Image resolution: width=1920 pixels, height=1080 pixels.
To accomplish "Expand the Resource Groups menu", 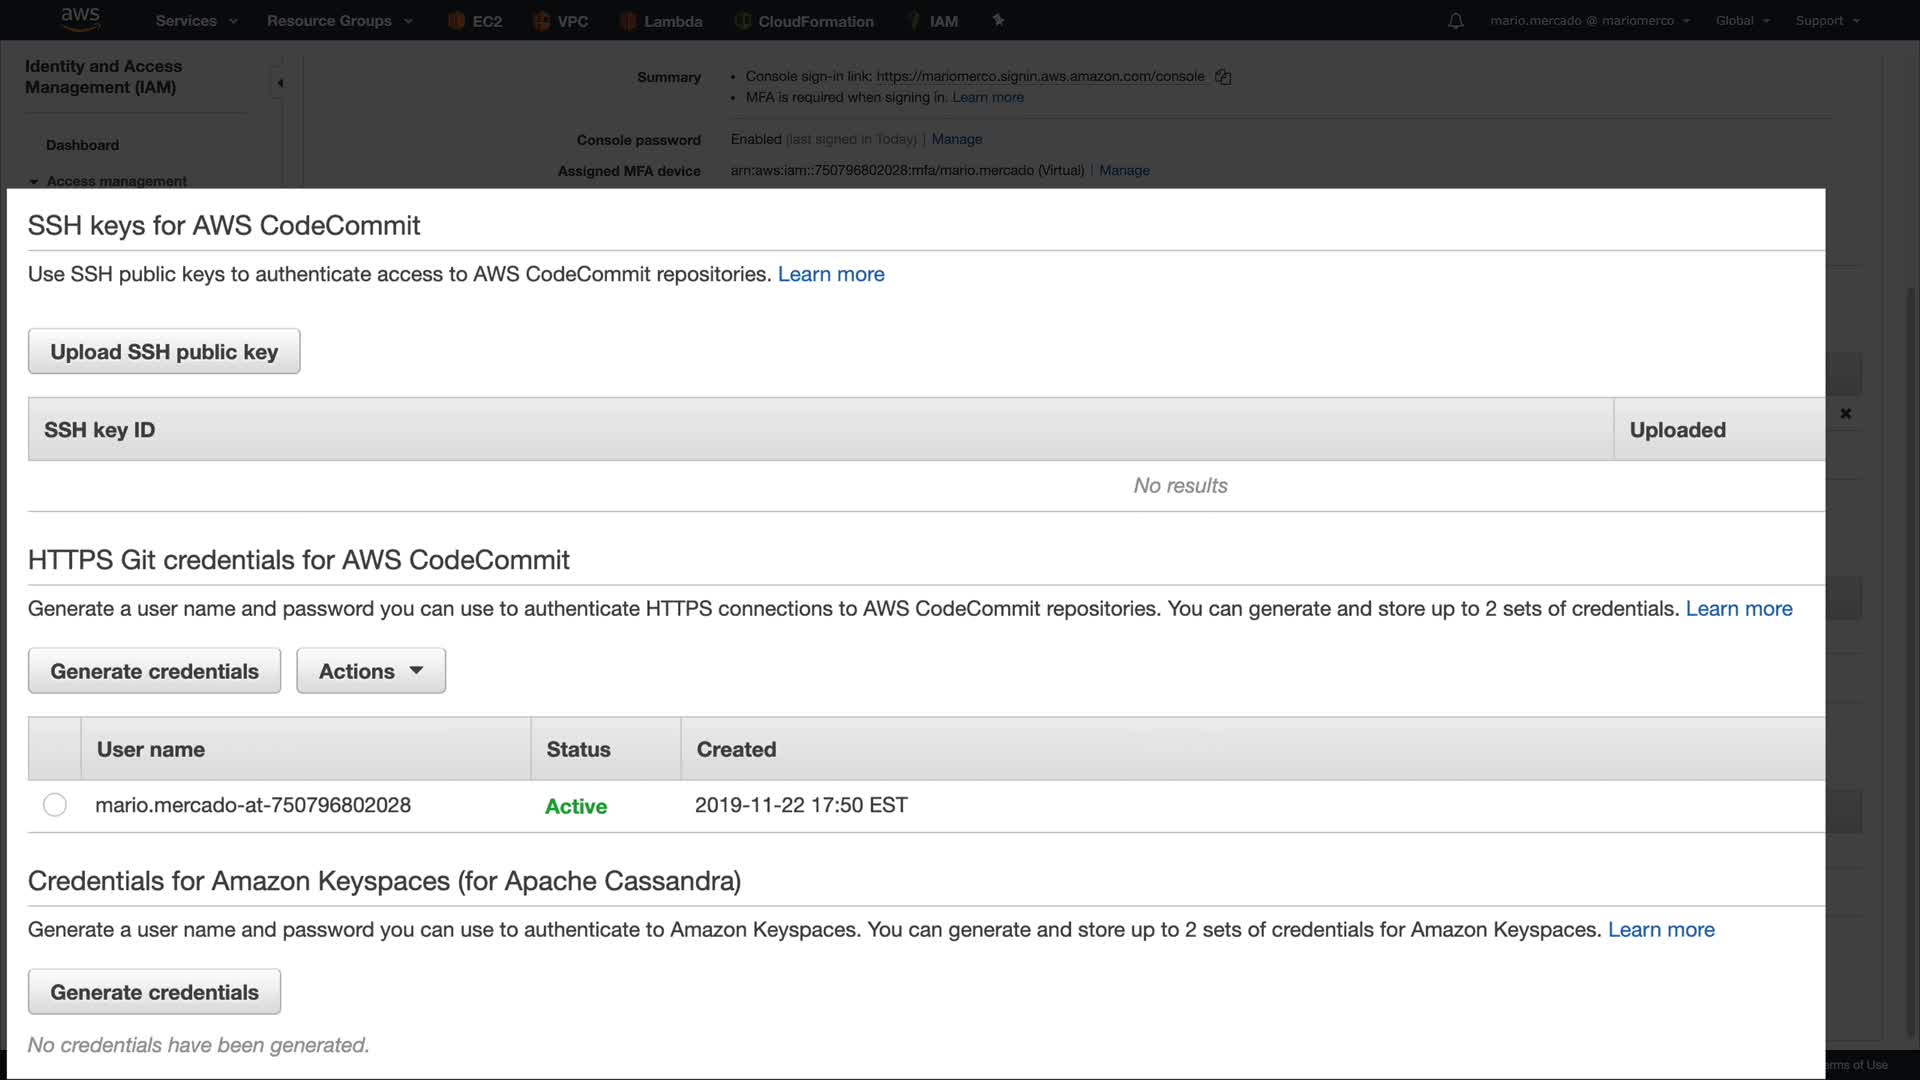I will (339, 21).
